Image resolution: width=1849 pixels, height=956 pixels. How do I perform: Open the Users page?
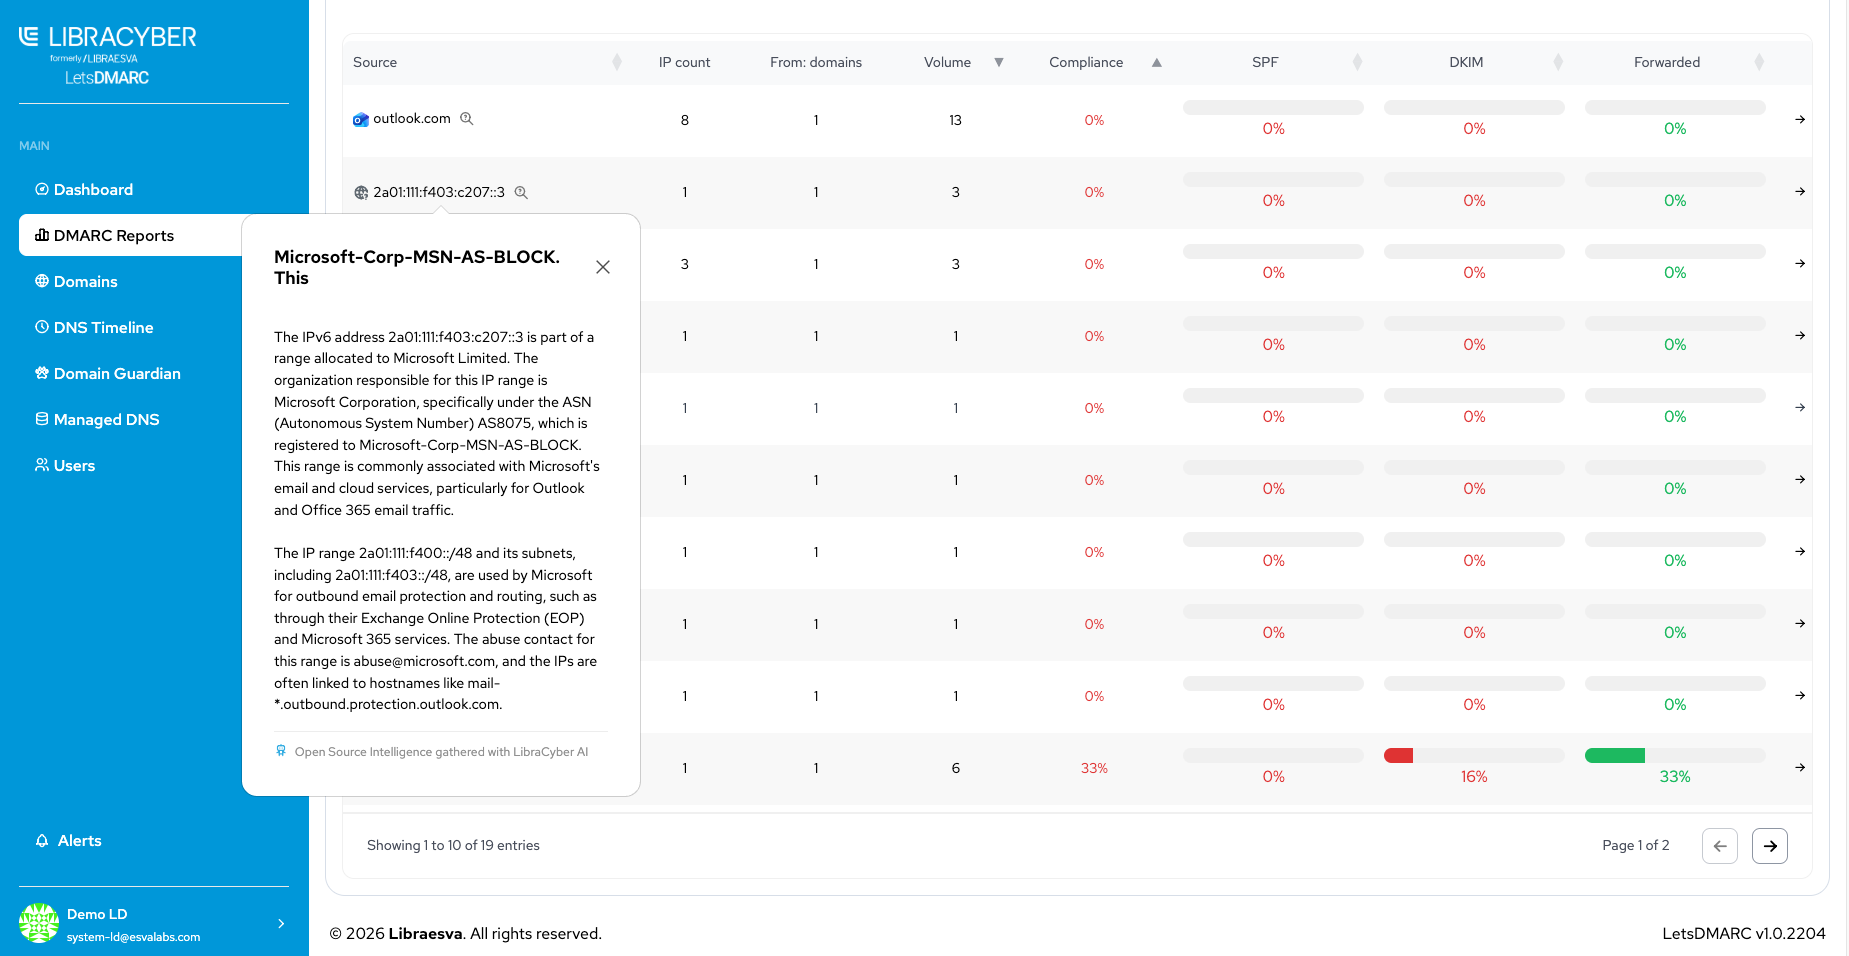(66, 466)
